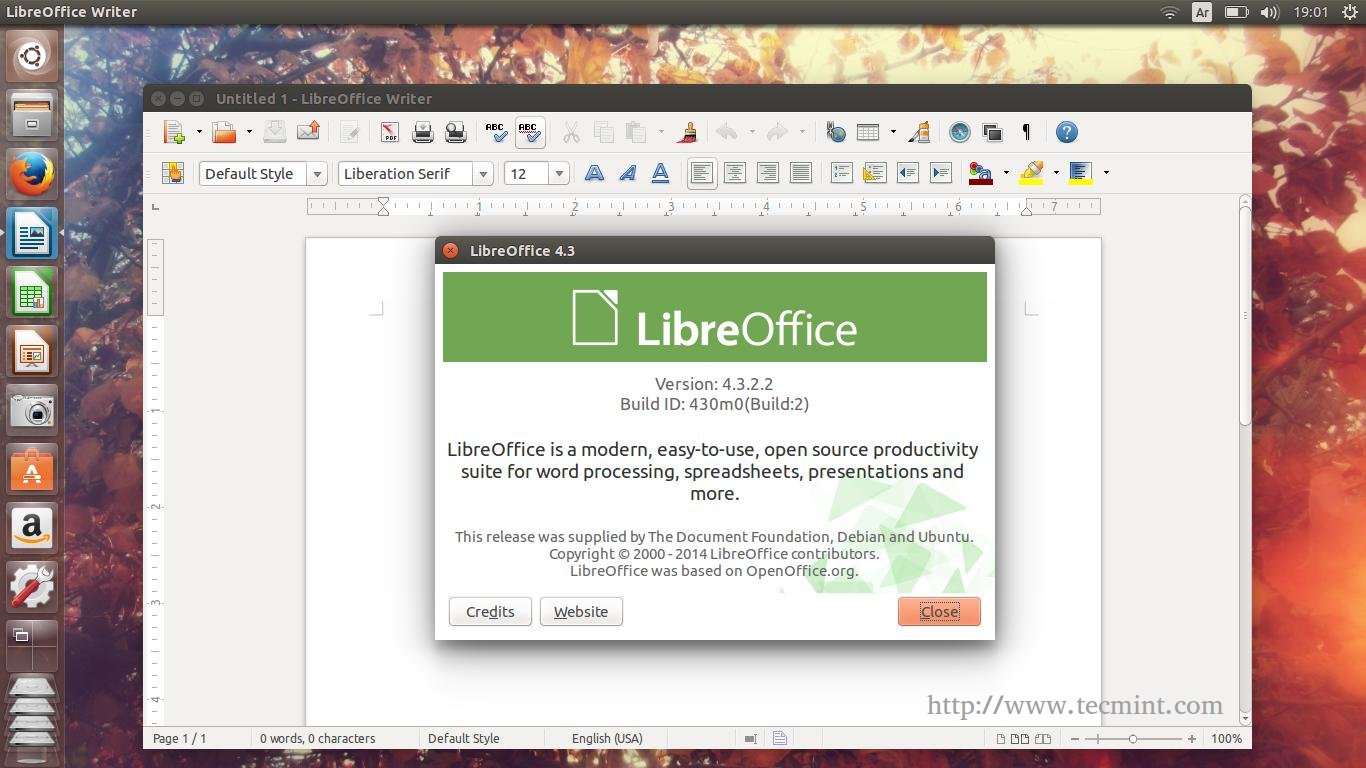Open the Gallery icon
The width and height of the screenshot is (1366, 768).
coord(993,132)
